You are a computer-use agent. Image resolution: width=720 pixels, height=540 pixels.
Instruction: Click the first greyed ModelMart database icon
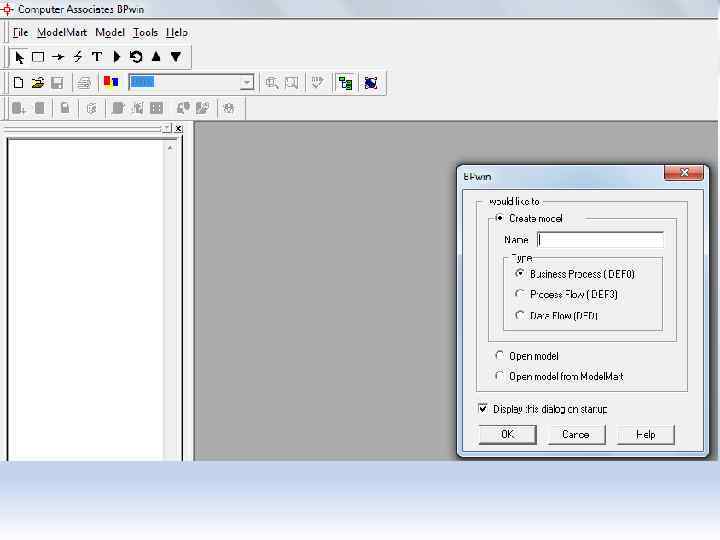(x=18, y=108)
